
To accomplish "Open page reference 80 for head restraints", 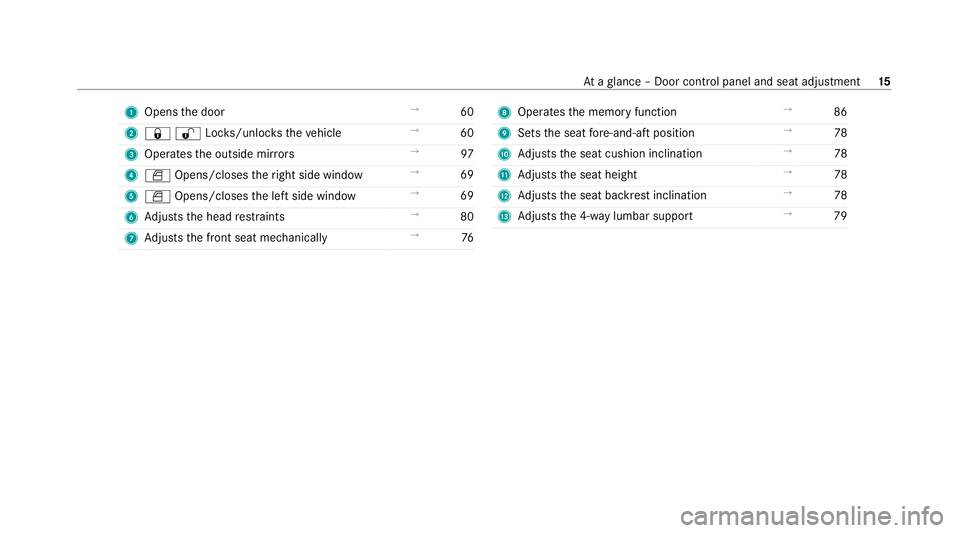I will click(x=467, y=217).
